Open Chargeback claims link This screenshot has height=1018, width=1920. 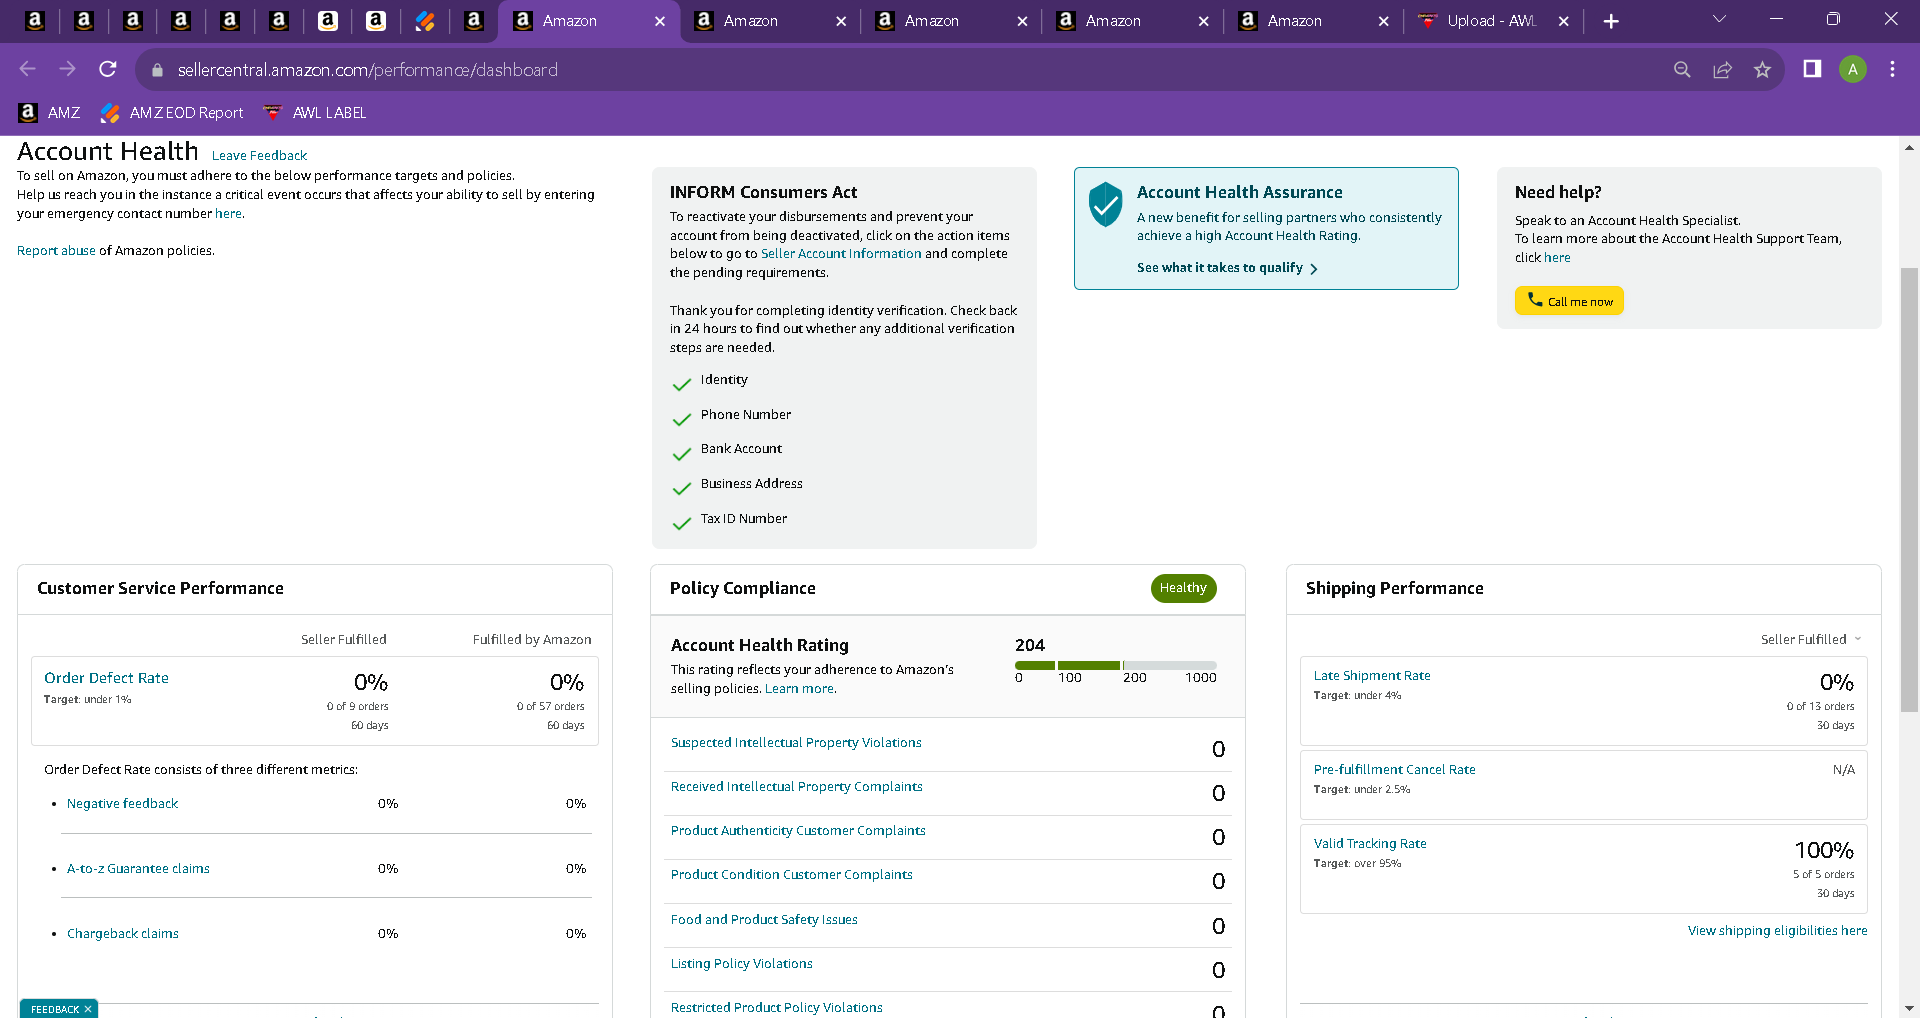tap(123, 934)
